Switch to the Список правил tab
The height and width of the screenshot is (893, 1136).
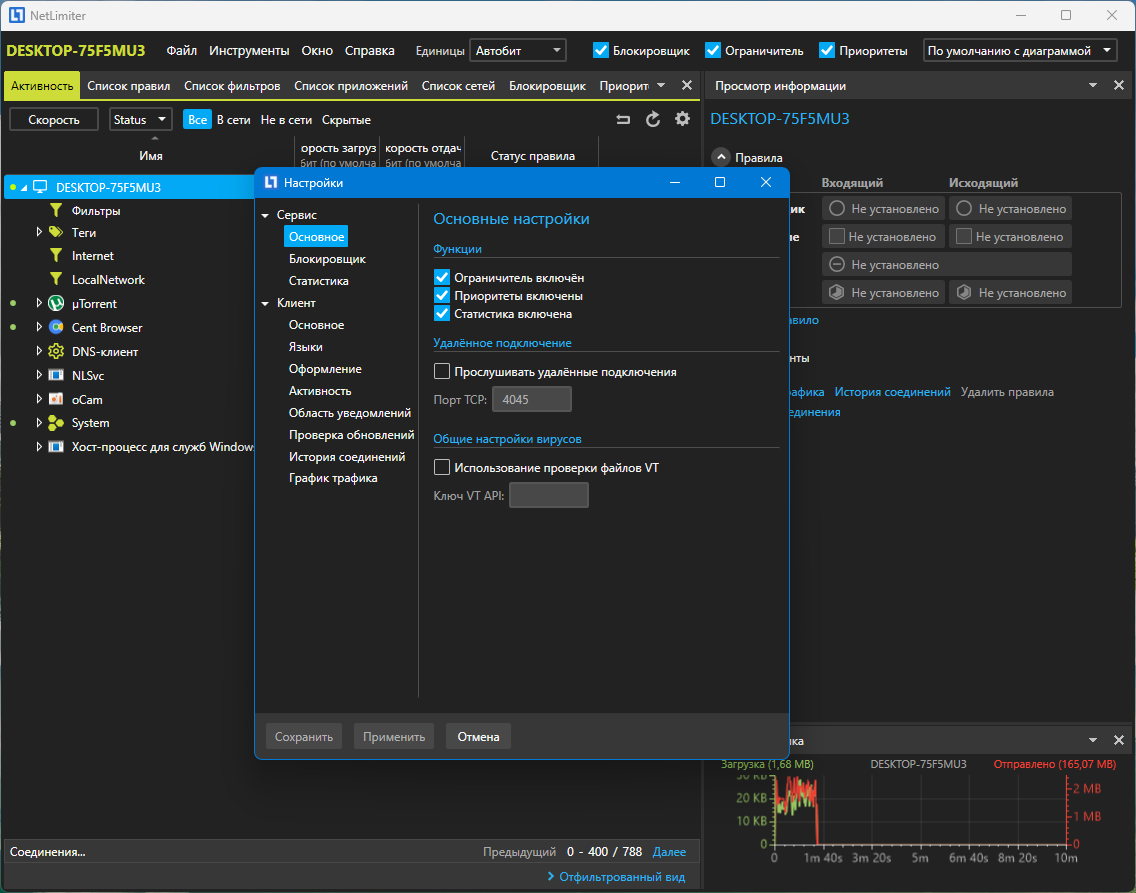pyautogui.click(x=129, y=86)
